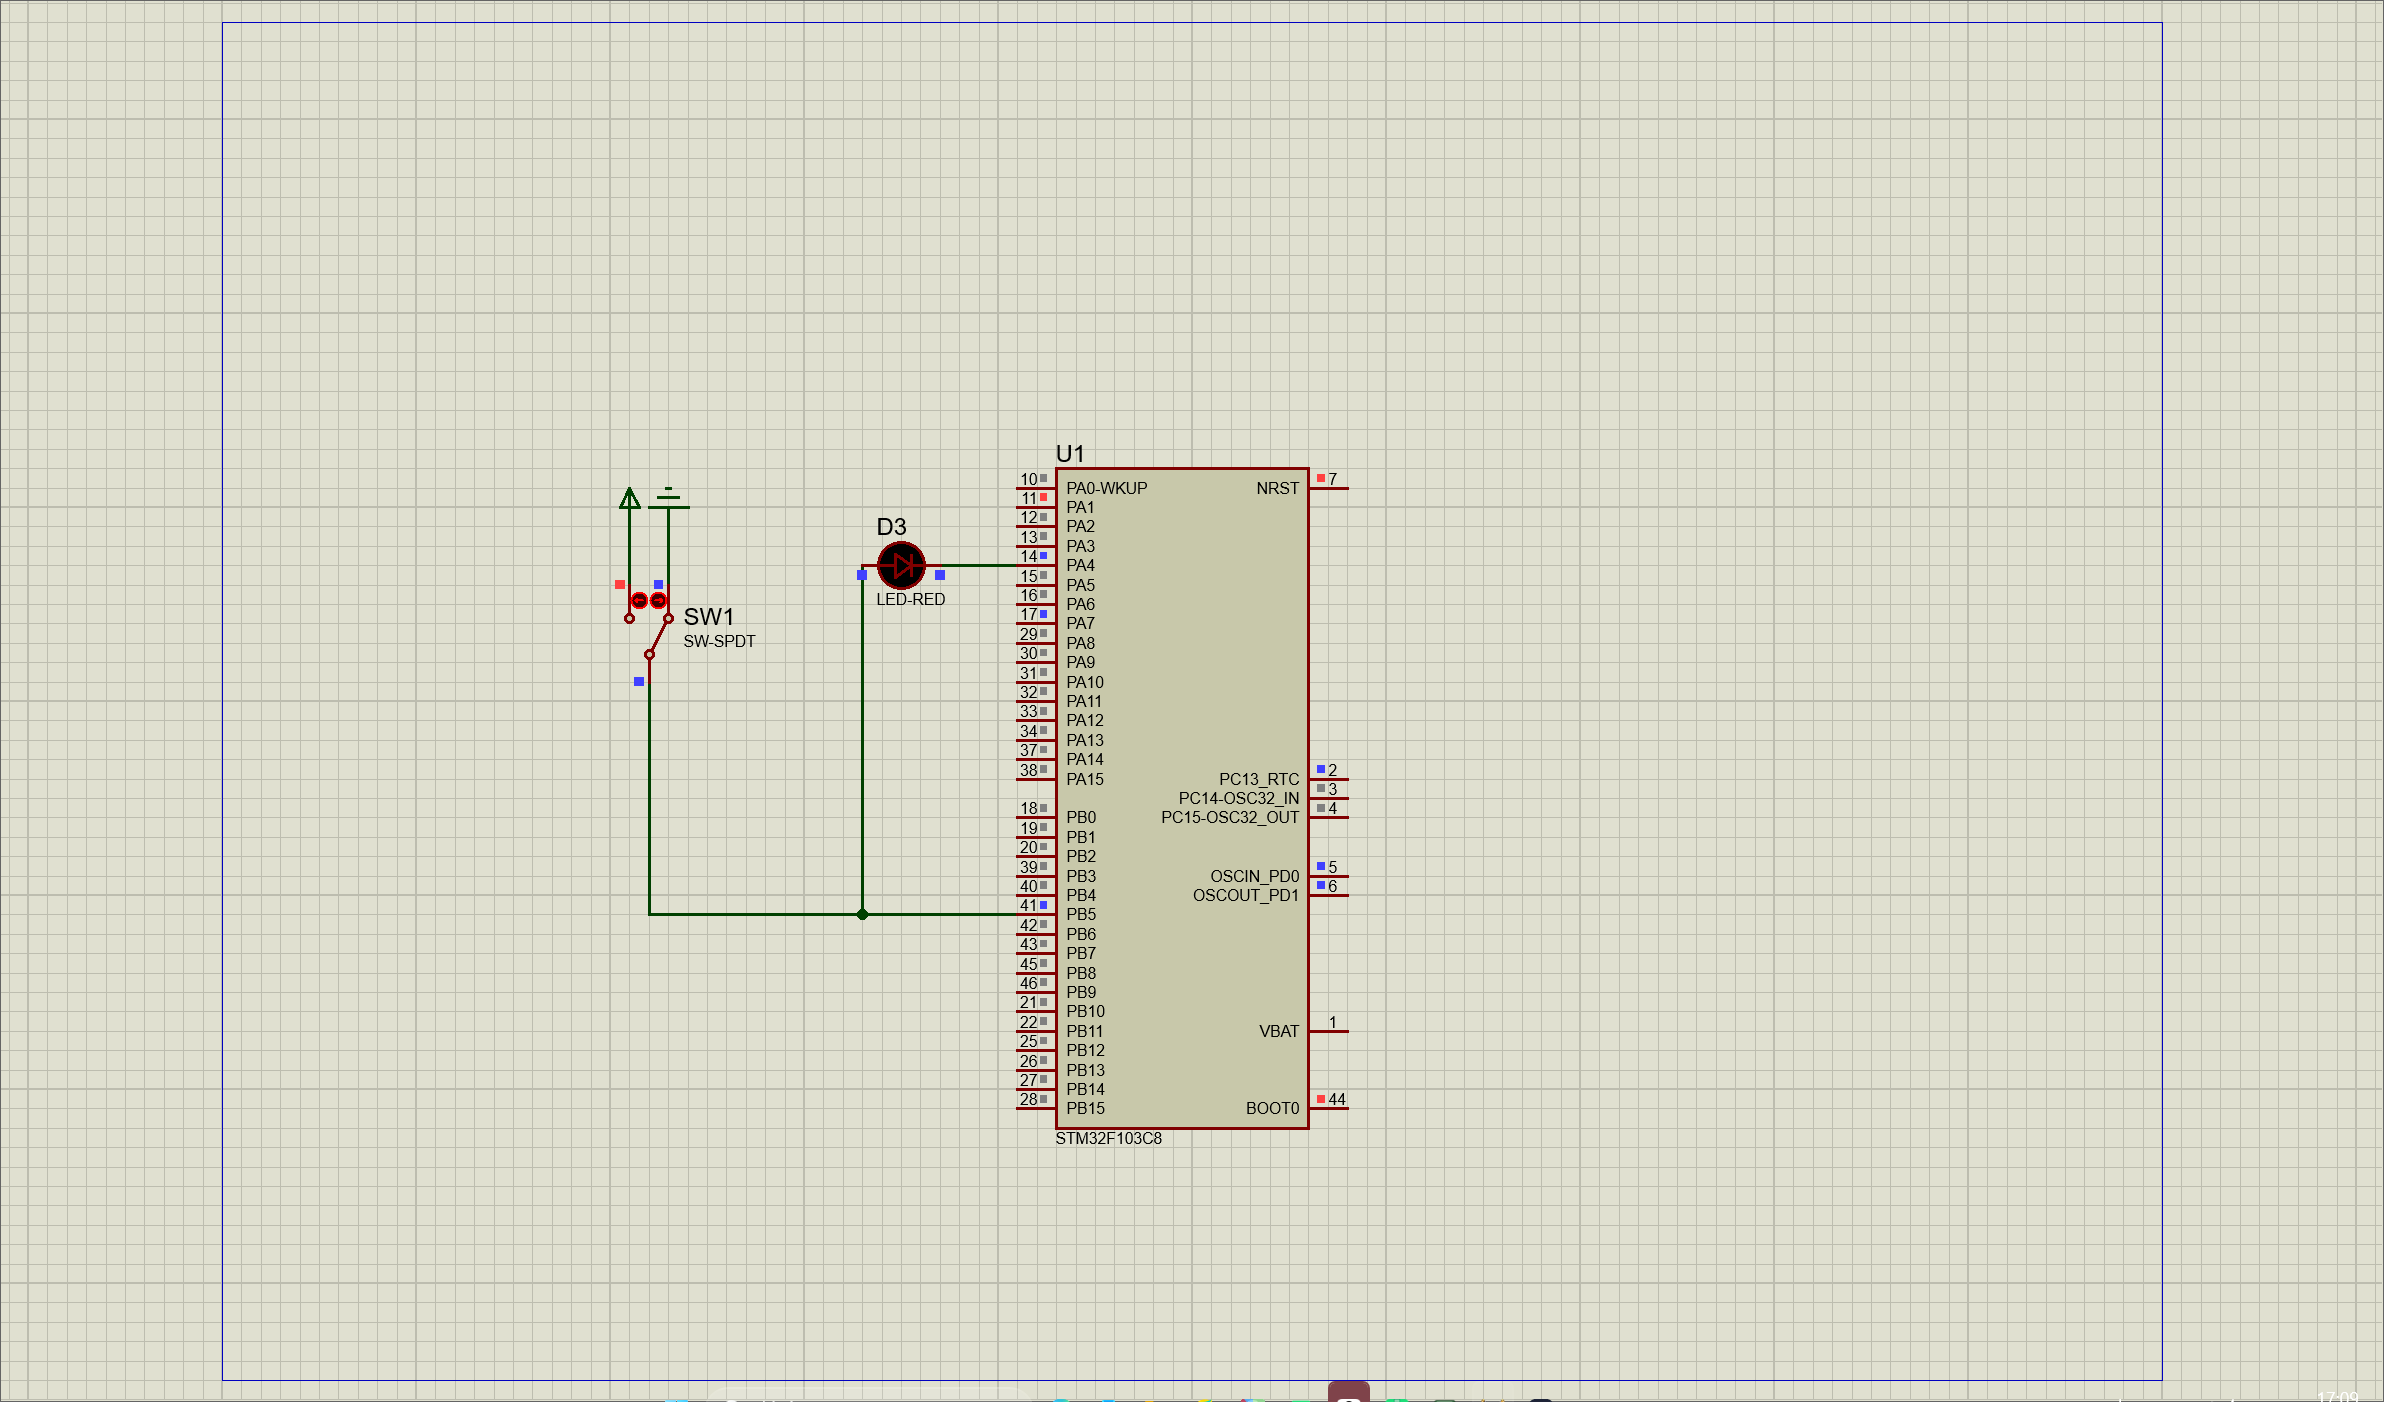This screenshot has height=1402, width=2384.
Task: Select the PB5 pin label
Action: pyautogui.click(x=1081, y=914)
